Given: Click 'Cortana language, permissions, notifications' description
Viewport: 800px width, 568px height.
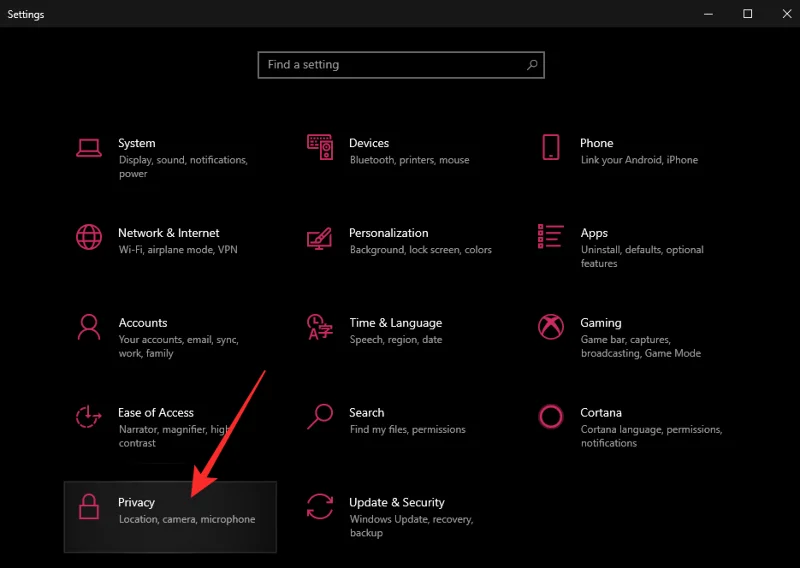Looking at the screenshot, I should click(652, 436).
